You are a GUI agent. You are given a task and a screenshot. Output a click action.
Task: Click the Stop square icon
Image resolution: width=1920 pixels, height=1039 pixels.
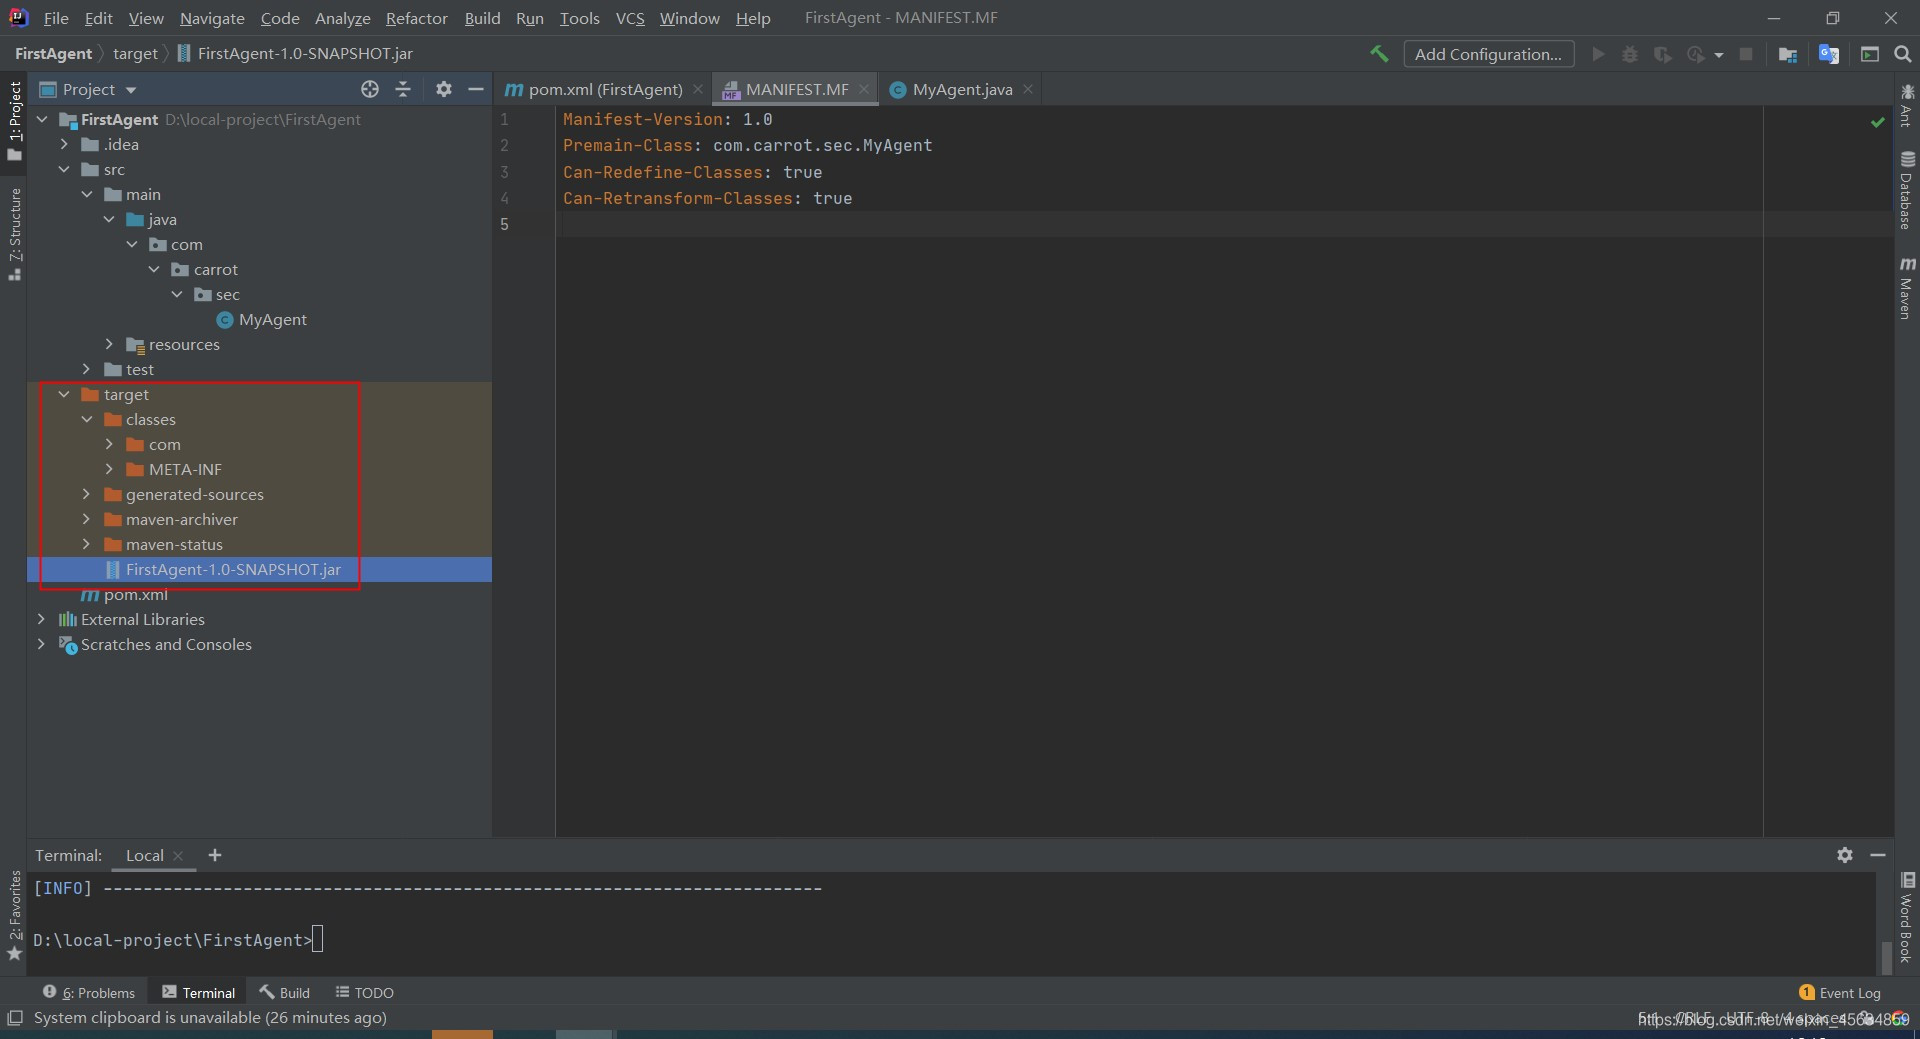(1746, 54)
